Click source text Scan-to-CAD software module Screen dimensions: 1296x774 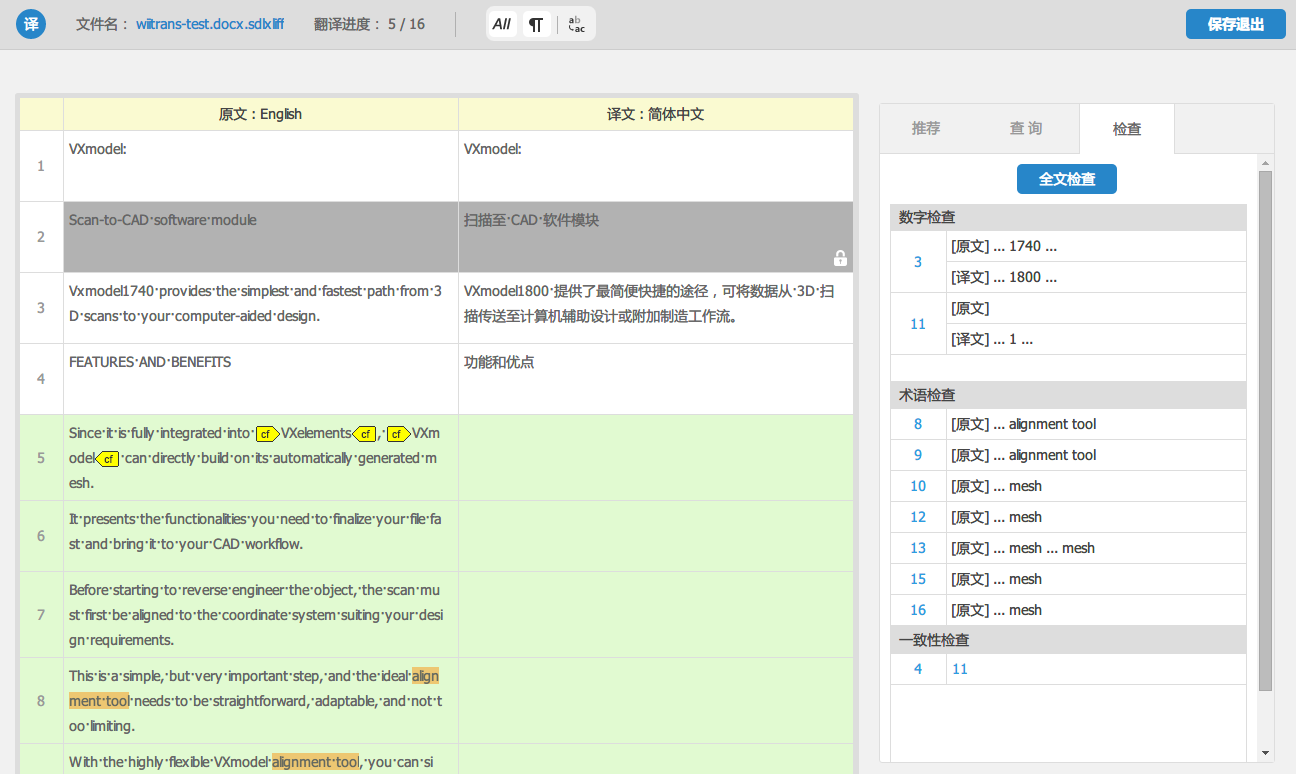[x=163, y=220]
